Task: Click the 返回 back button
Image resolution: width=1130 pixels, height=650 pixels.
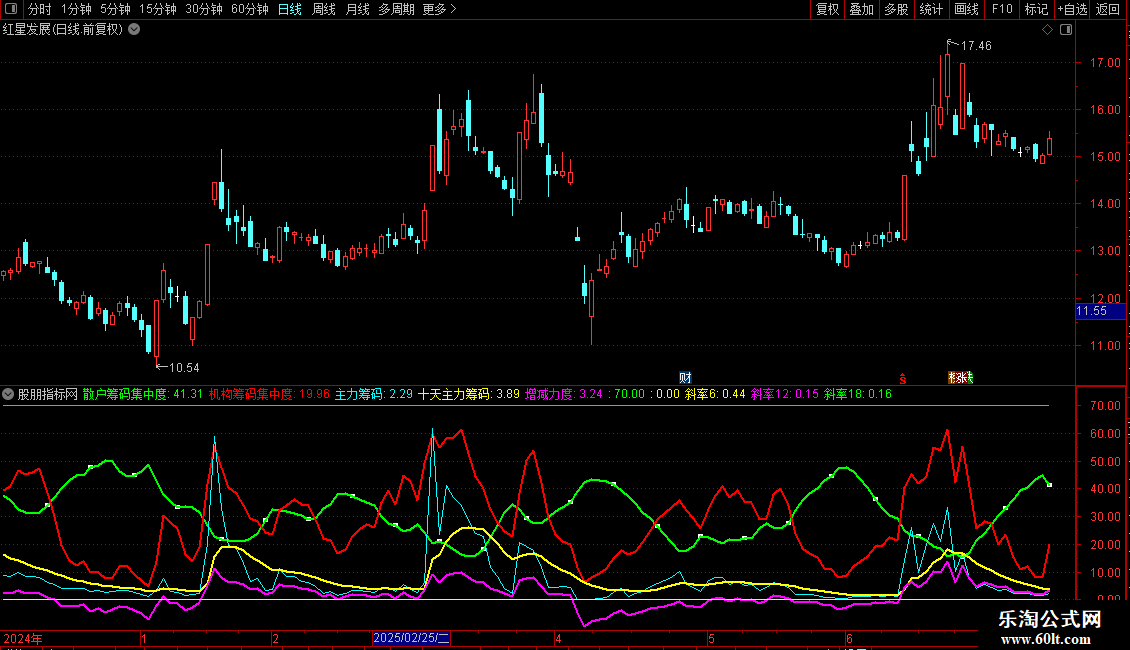Action: (x=1108, y=9)
